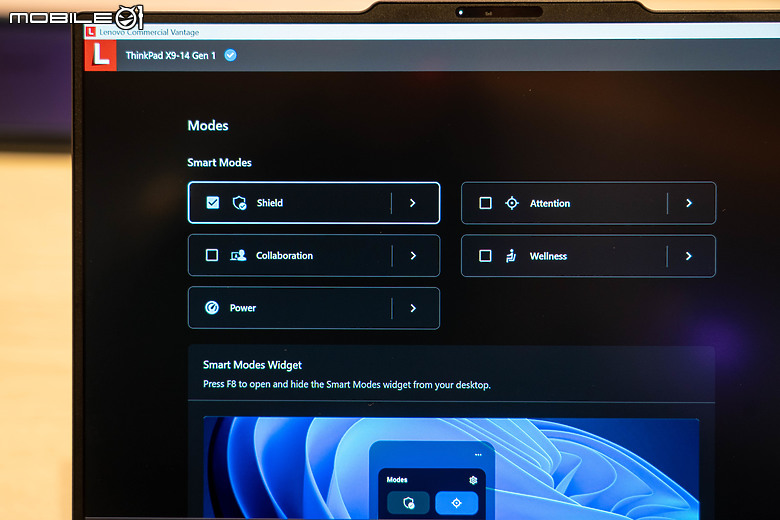Click the Attention mode label
Screen dimensions: 780x520
550,204
